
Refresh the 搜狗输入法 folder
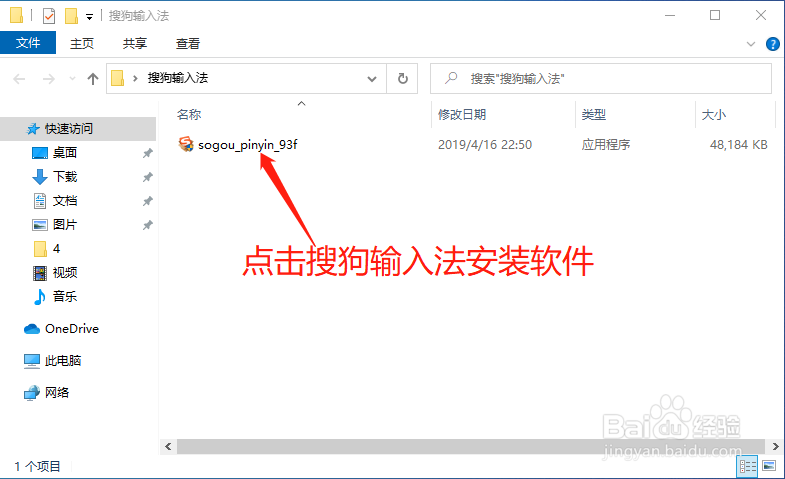403,79
